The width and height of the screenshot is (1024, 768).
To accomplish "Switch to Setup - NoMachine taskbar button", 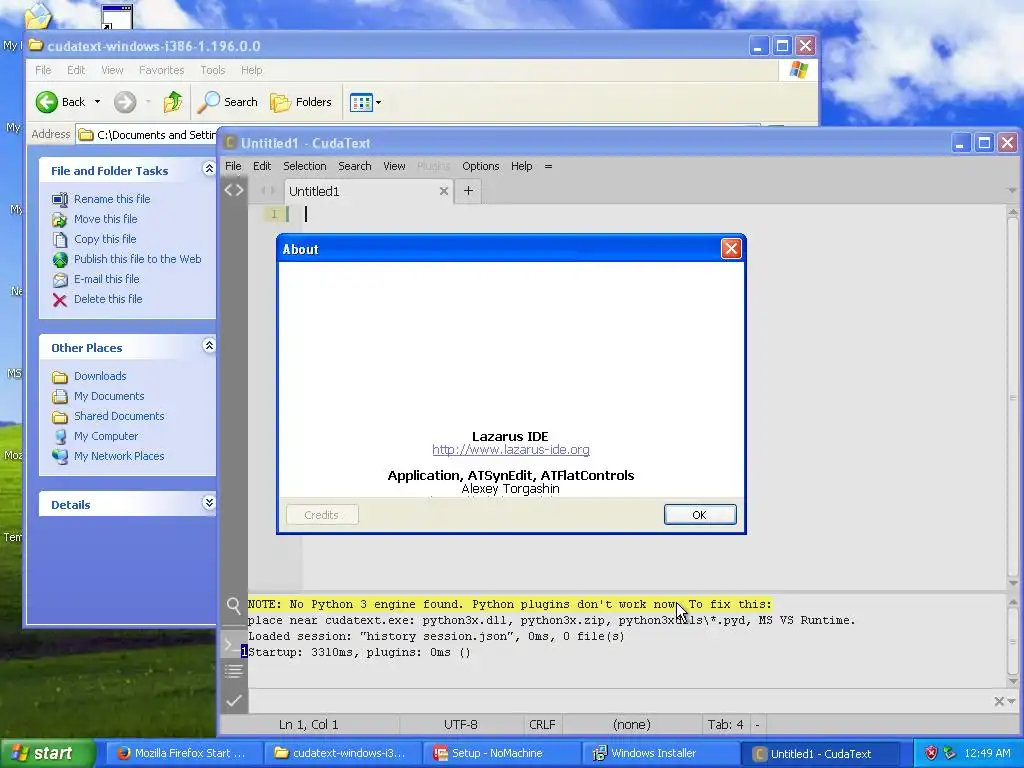I will point(502,754).
